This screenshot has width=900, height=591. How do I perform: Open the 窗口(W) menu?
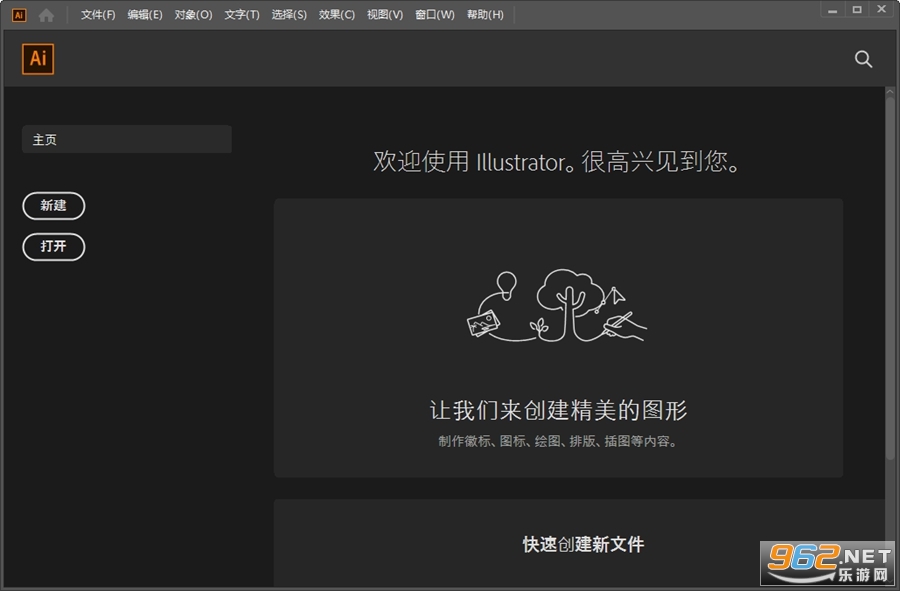[435, 15]
